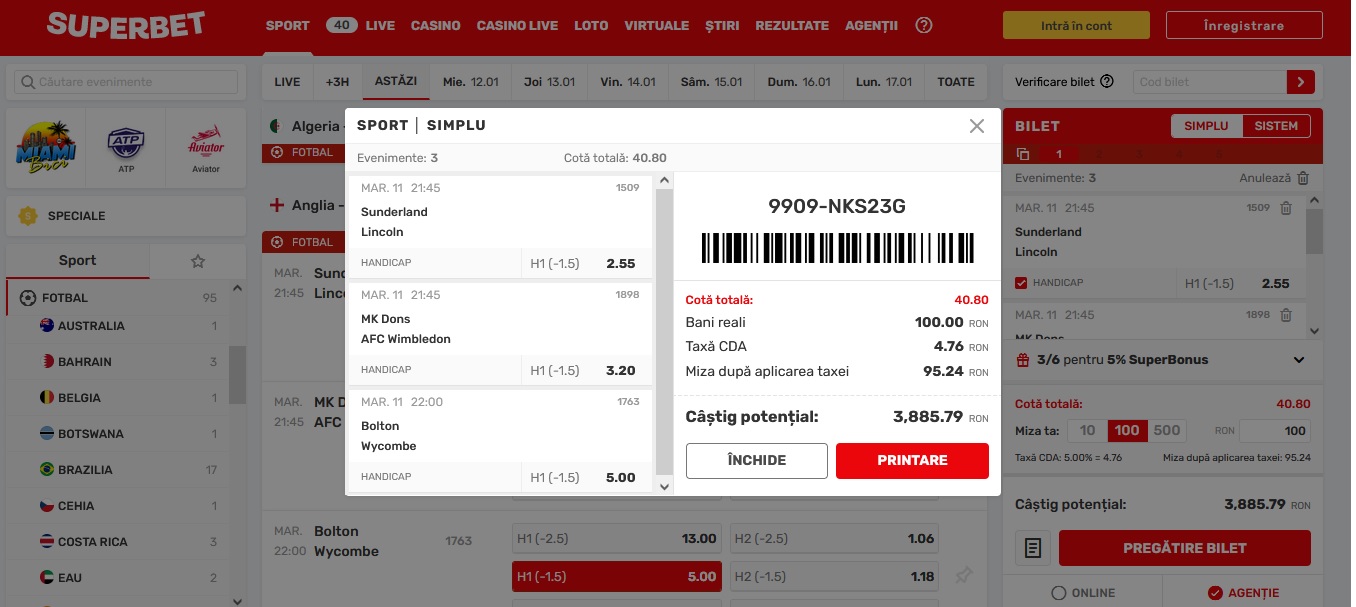The width and height of the screenshot is (1356, 607).
Task: Click the Speciale gold badge icon
Action: click(x=28, y=215)
